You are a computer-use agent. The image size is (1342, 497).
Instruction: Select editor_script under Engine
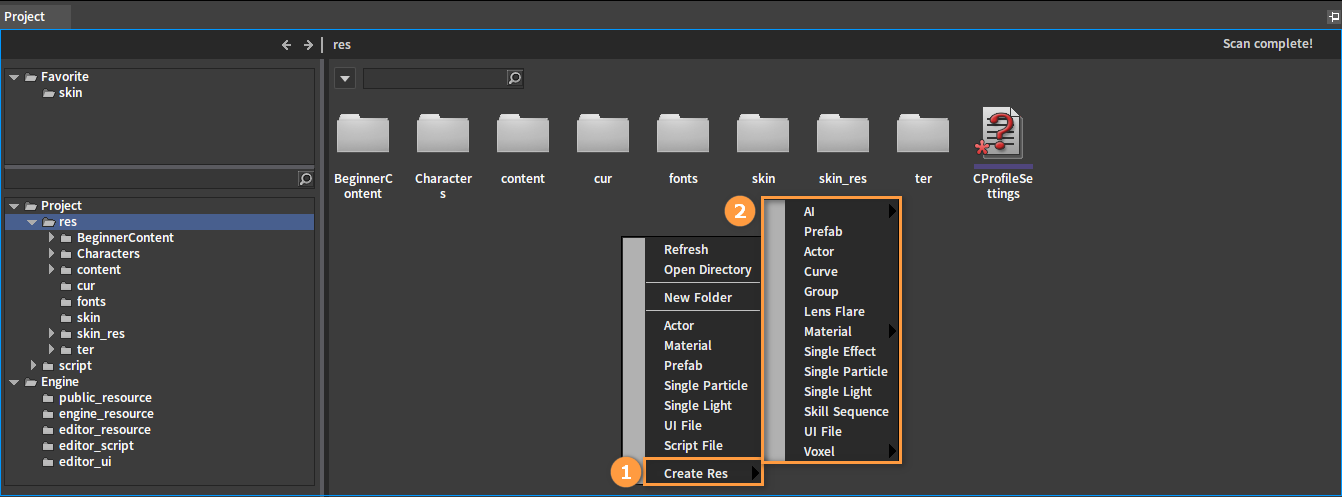pos(96,446)
